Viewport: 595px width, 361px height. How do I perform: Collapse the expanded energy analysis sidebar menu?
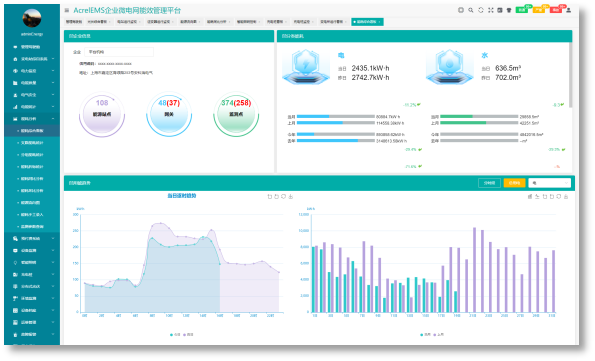32,119
